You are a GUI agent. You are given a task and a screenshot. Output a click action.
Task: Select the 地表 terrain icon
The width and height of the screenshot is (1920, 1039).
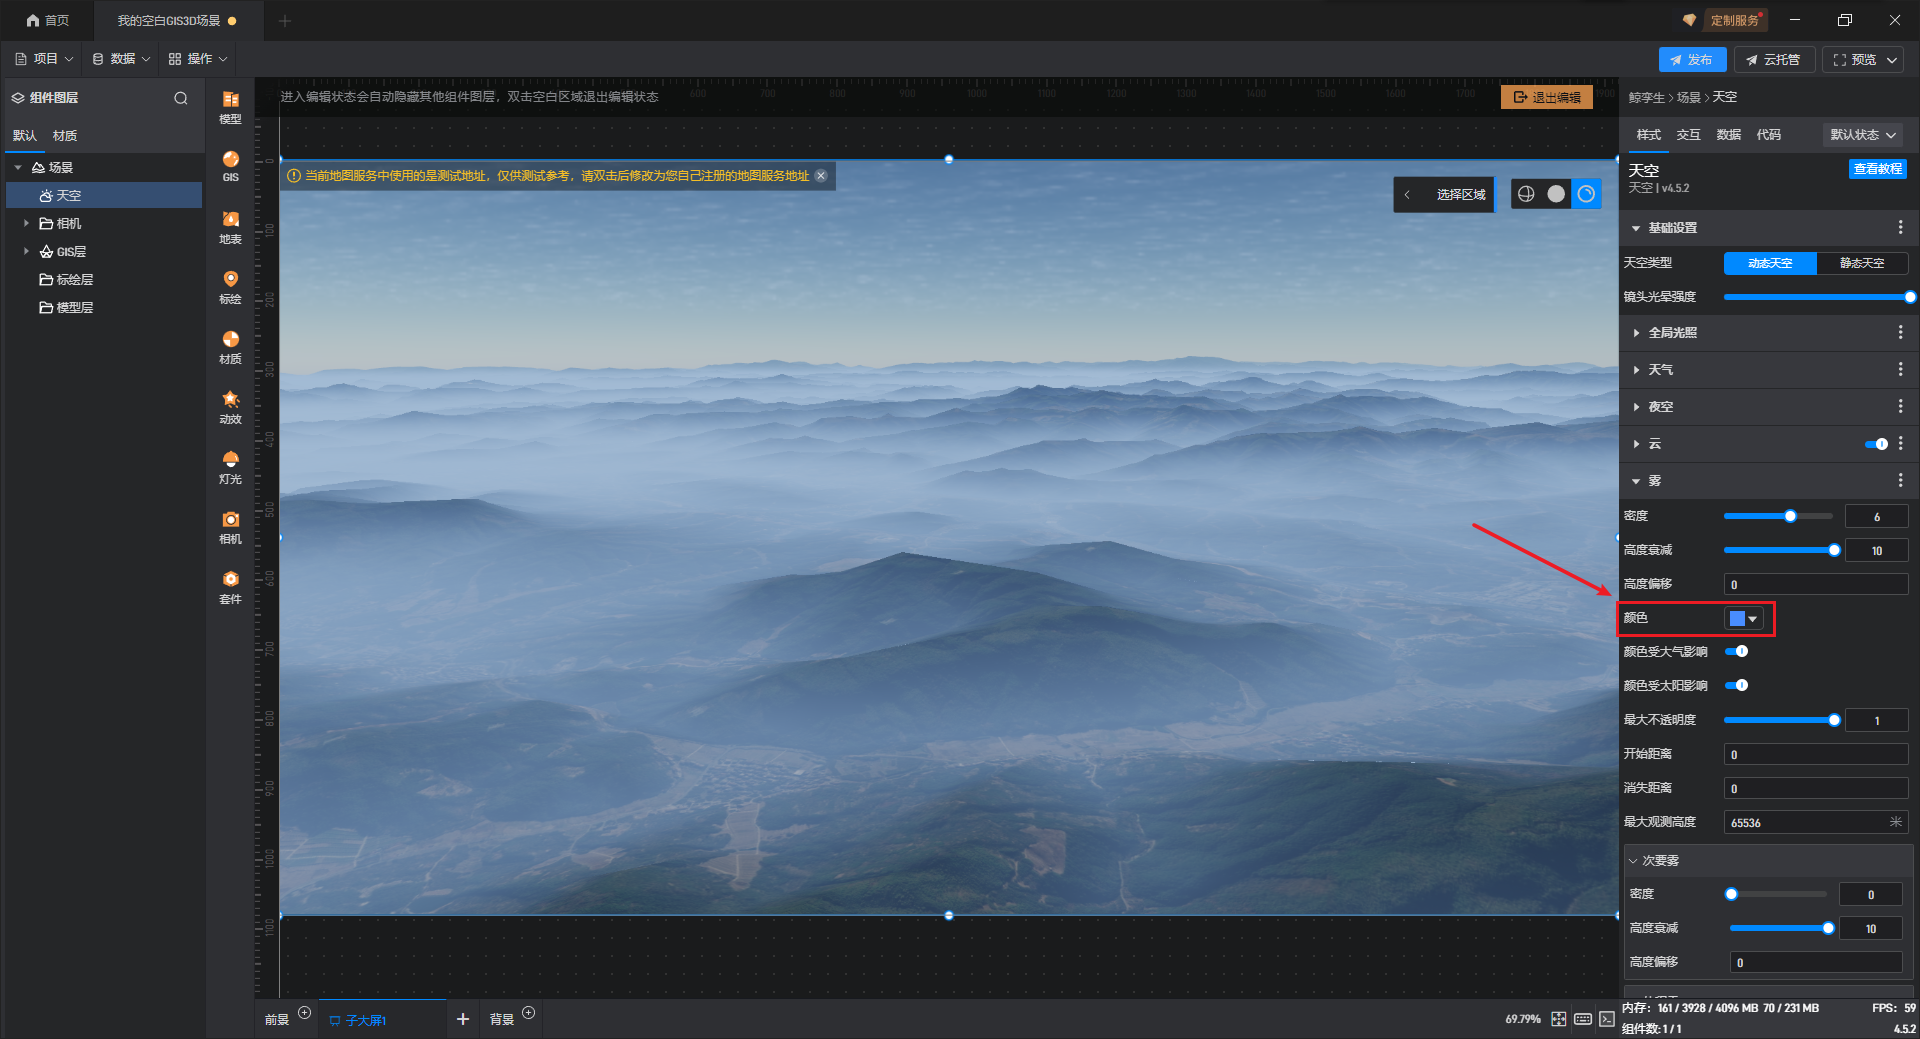point(230,227)
